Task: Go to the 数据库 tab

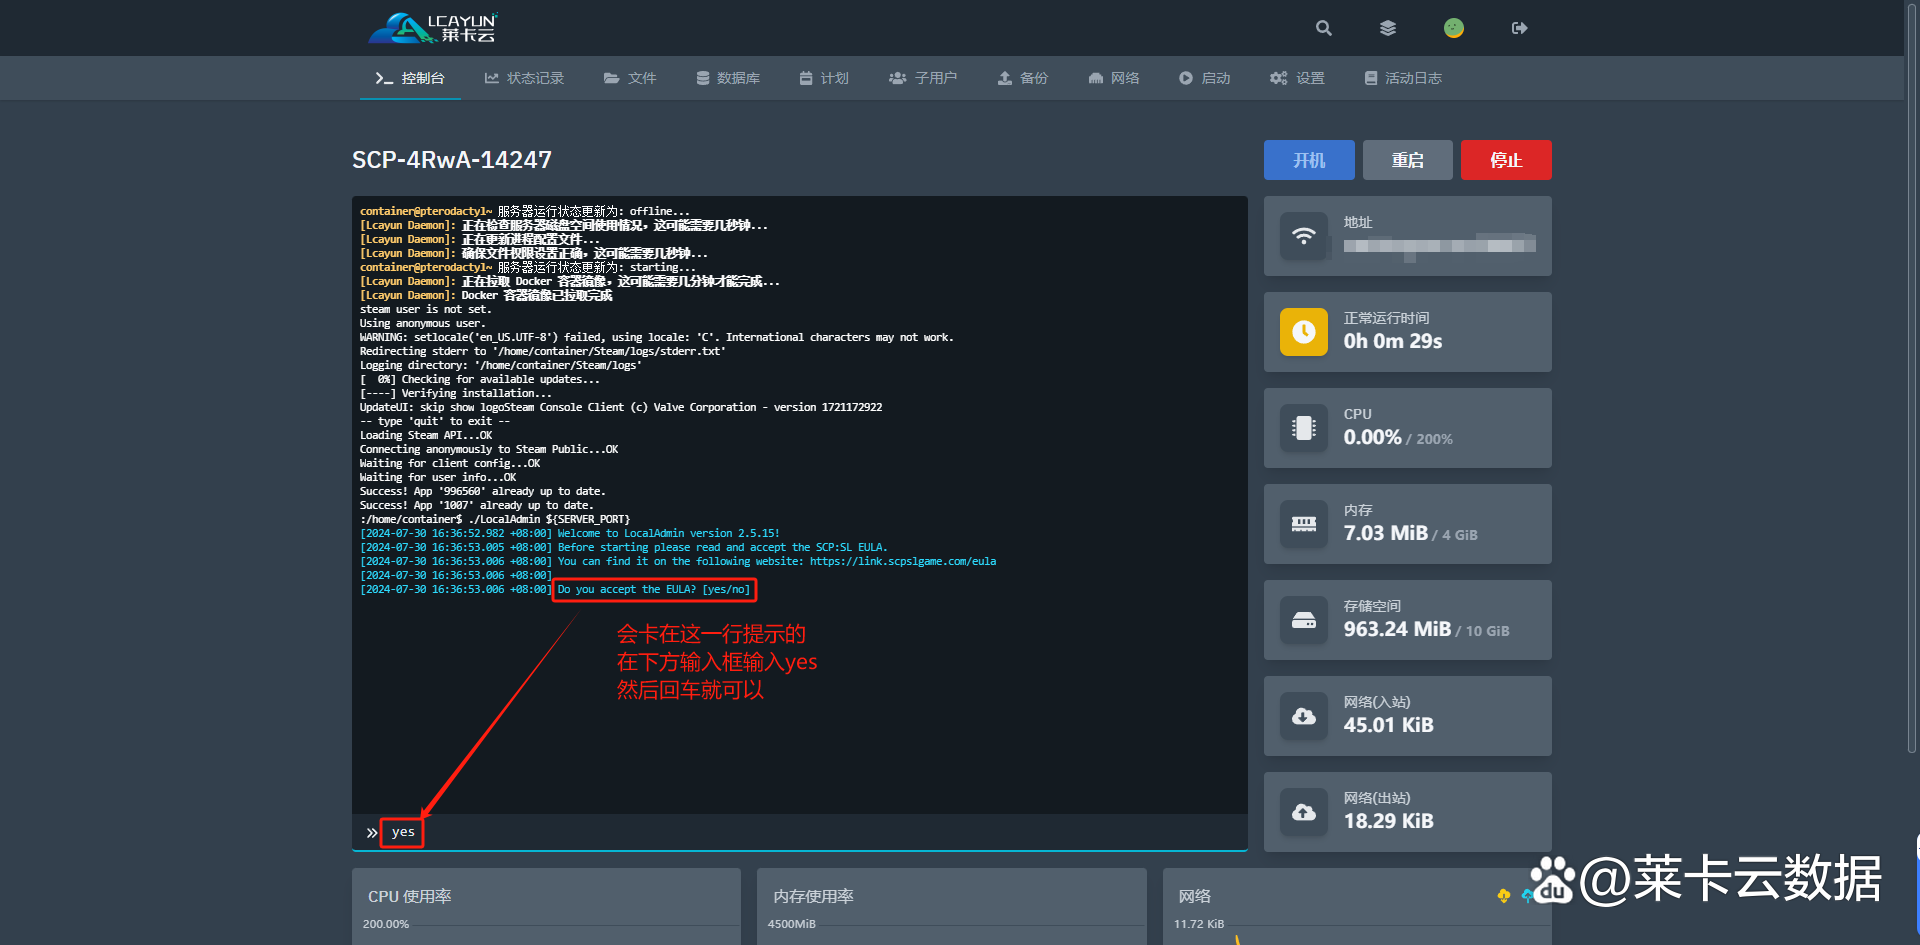Action: 728,78
